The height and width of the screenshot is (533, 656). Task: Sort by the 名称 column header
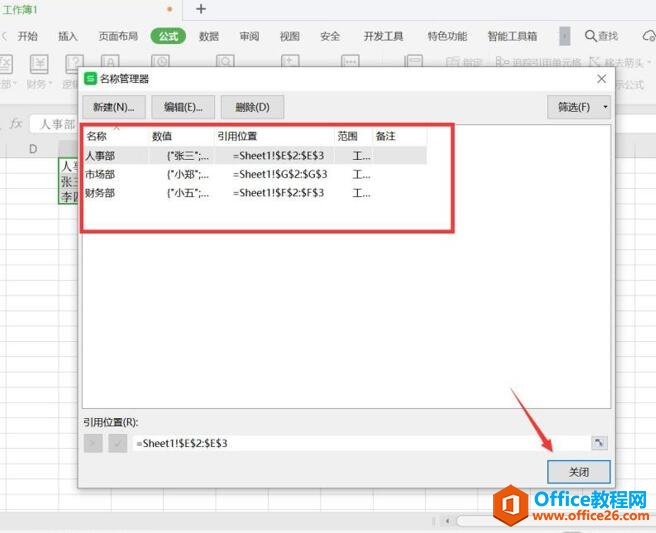(x=115, y=136)
